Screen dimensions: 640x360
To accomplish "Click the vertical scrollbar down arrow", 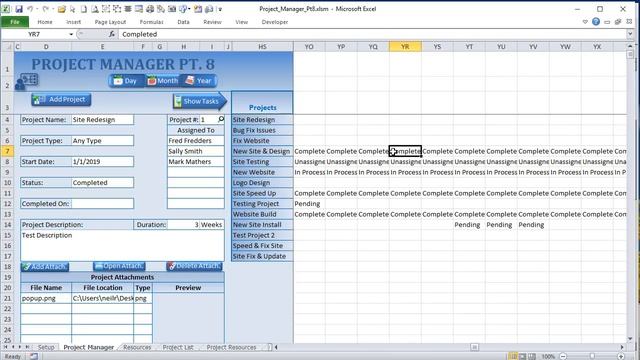I will [630, 338].
